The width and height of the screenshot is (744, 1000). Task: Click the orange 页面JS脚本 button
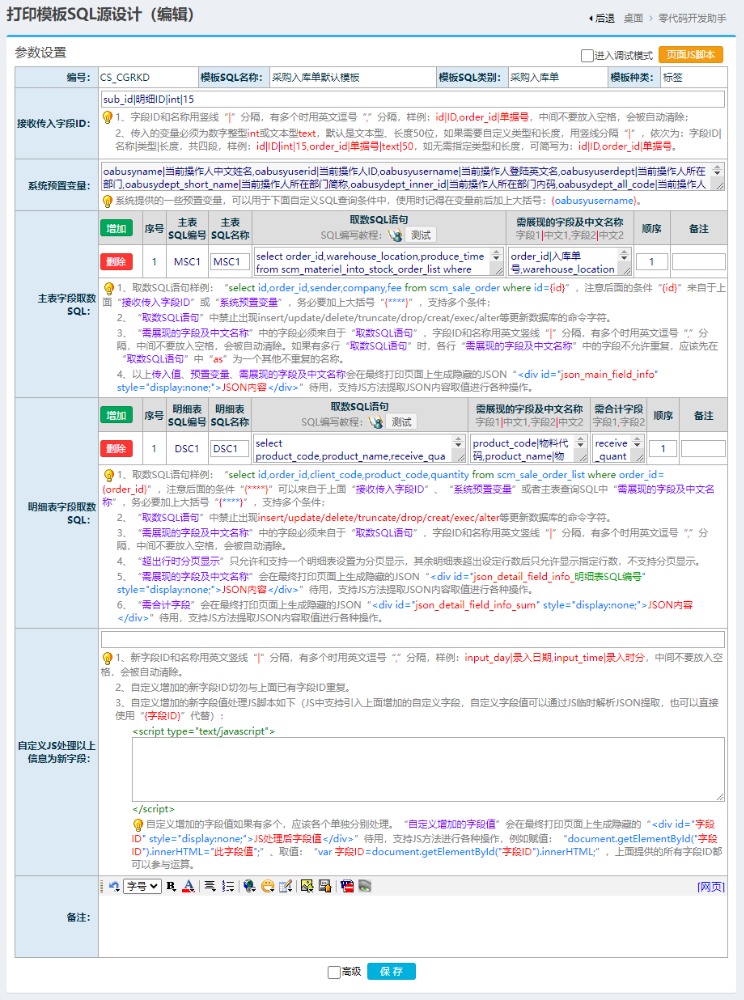tap(690, 56)
